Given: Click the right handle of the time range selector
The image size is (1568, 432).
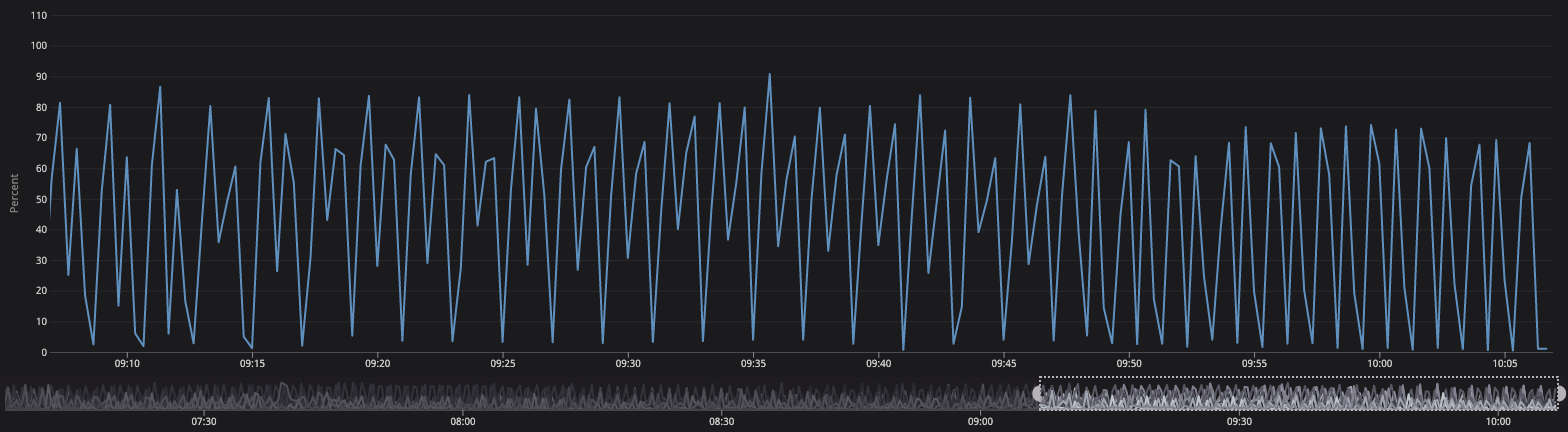Looking at the screenshot, I should click(1560, 394).
